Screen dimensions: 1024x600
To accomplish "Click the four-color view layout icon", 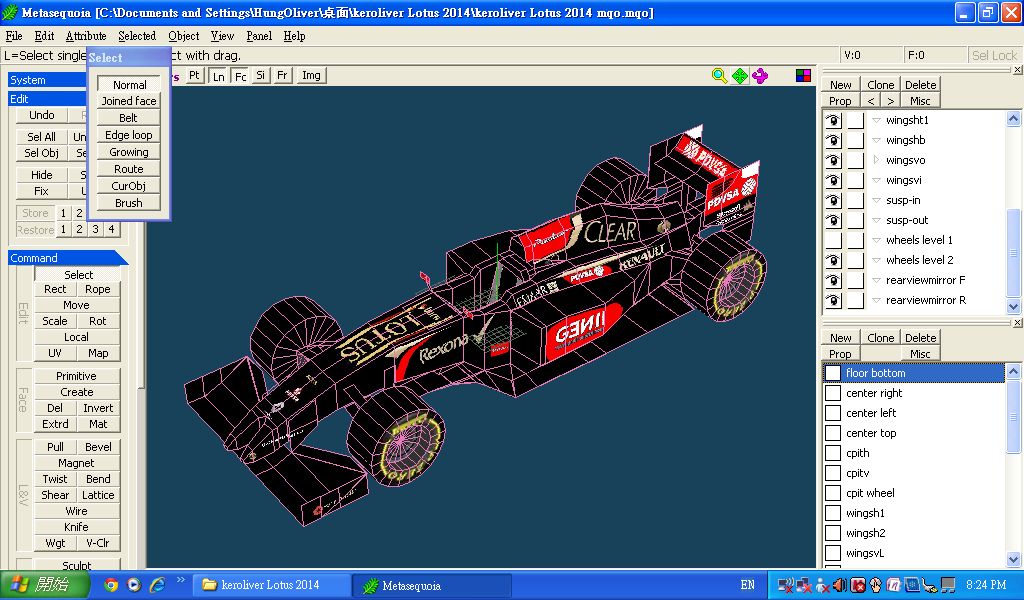I will 803,76.
